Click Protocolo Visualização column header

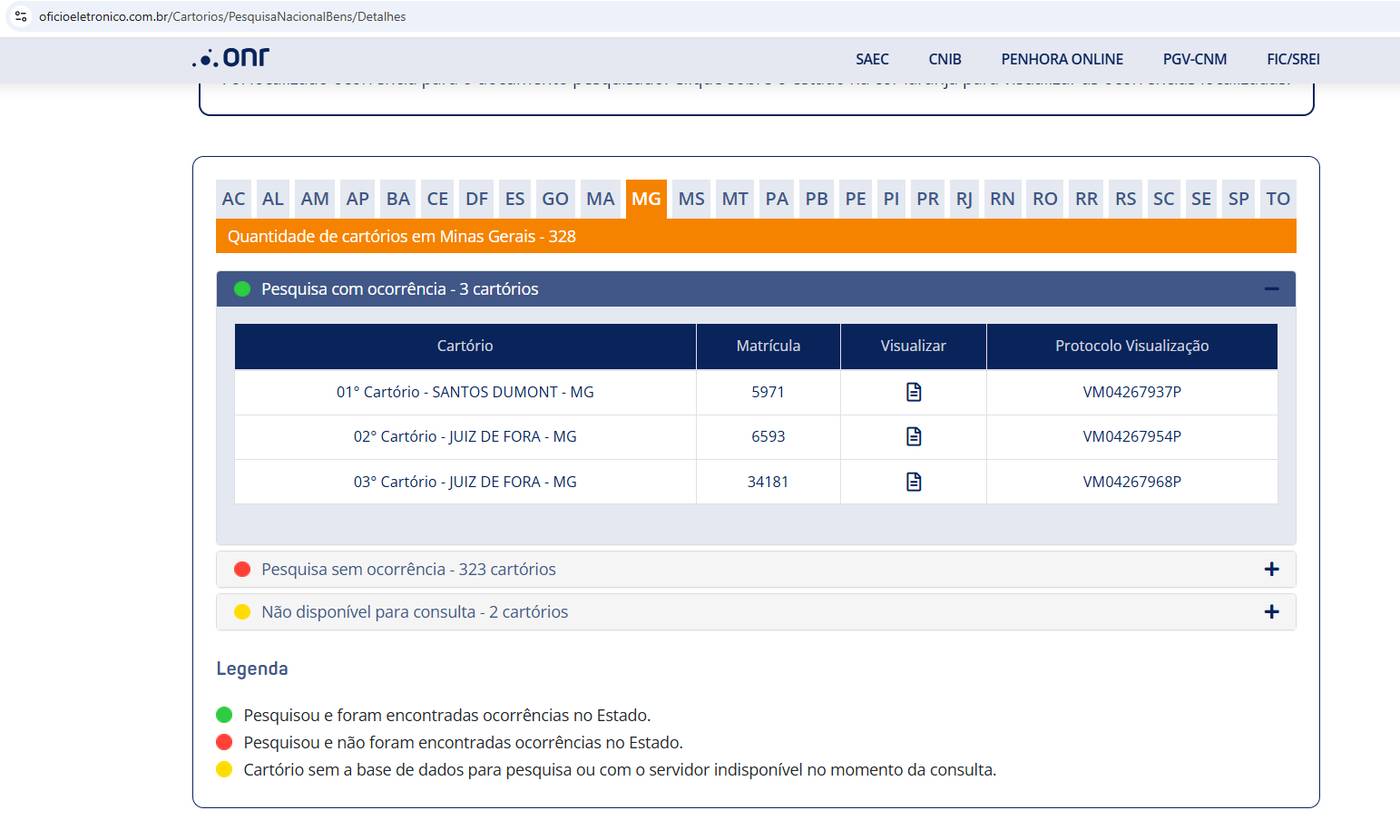click(x=1132, y=346)
